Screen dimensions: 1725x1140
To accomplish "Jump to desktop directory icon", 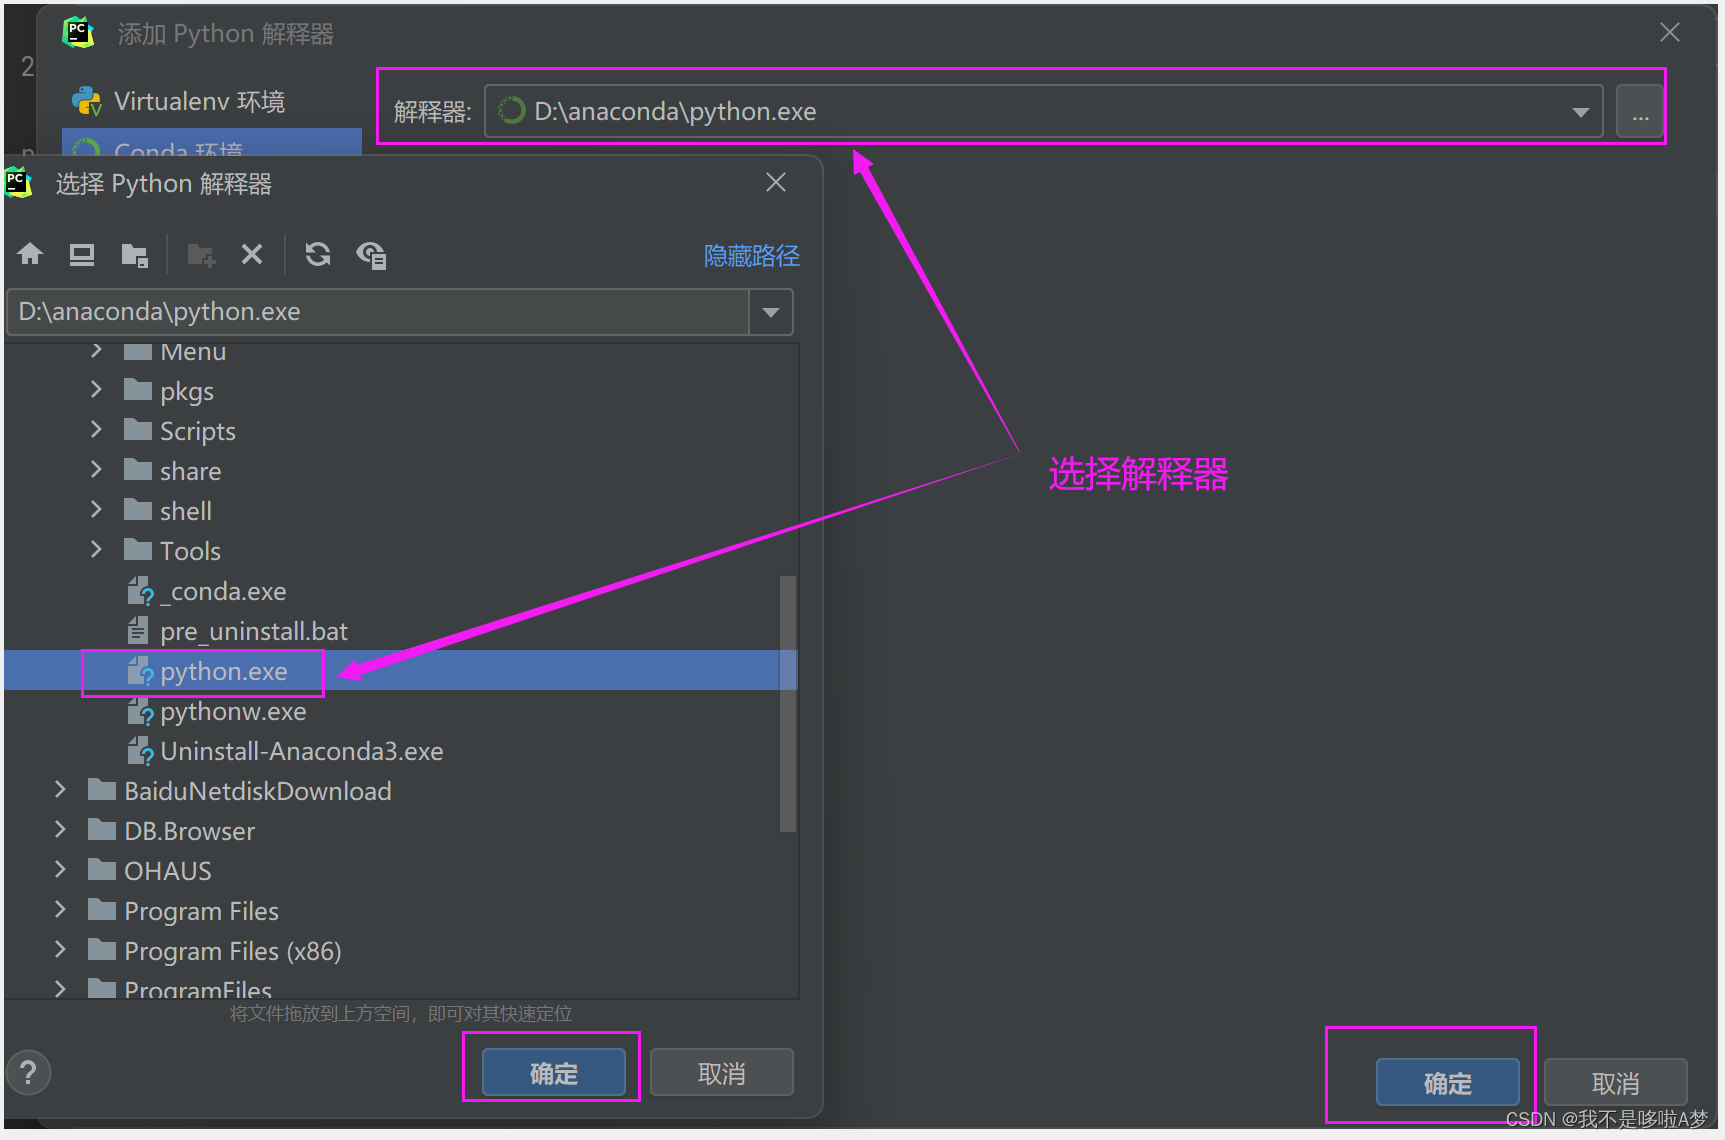I will click(82, 254).
